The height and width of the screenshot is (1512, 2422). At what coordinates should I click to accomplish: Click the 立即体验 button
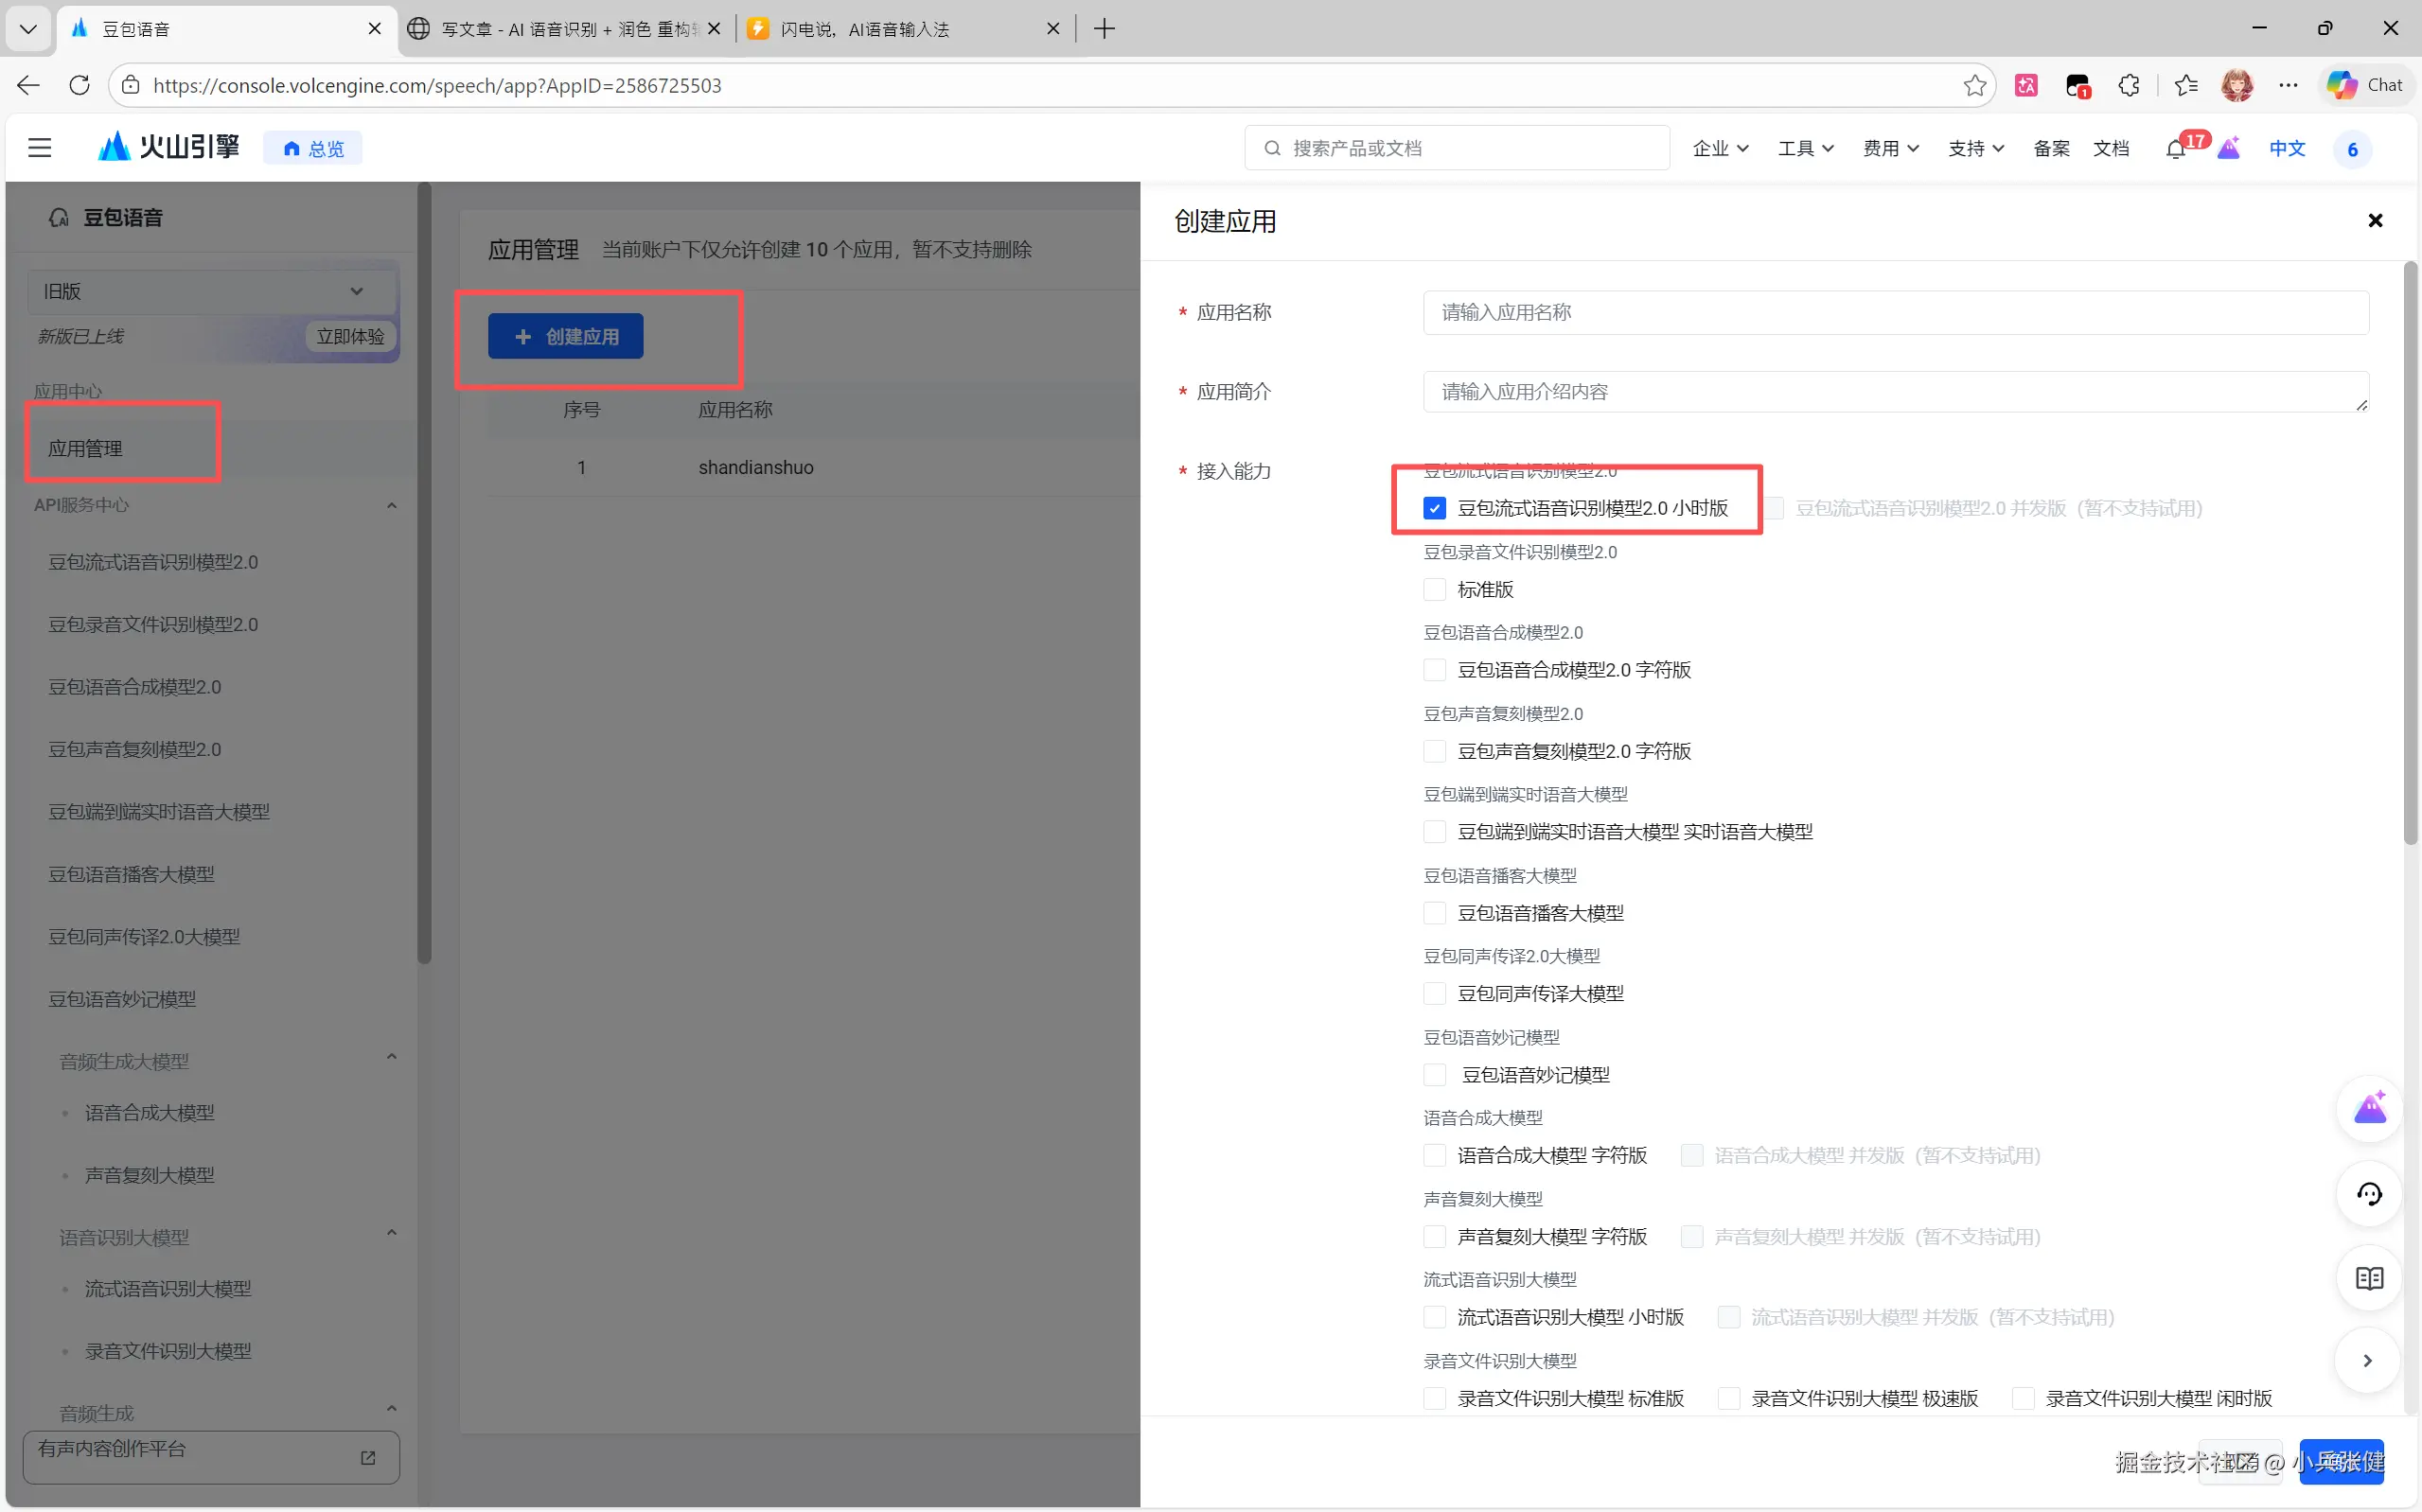(350, 336)
